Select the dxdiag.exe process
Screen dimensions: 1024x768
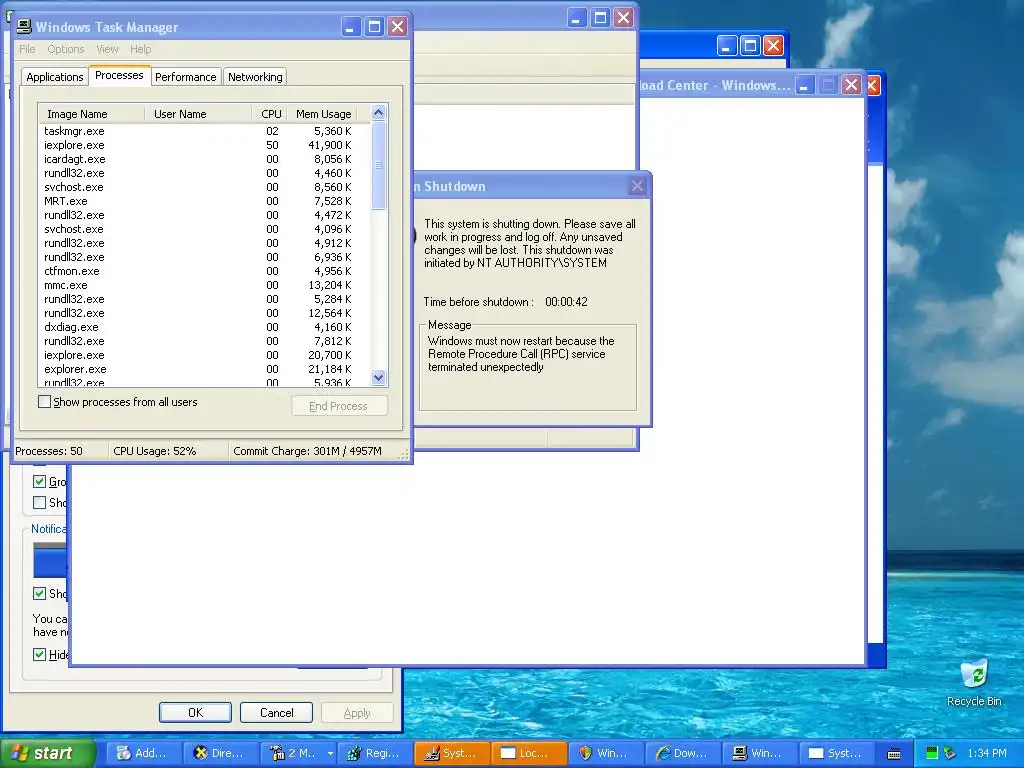[x=204, y=327]
